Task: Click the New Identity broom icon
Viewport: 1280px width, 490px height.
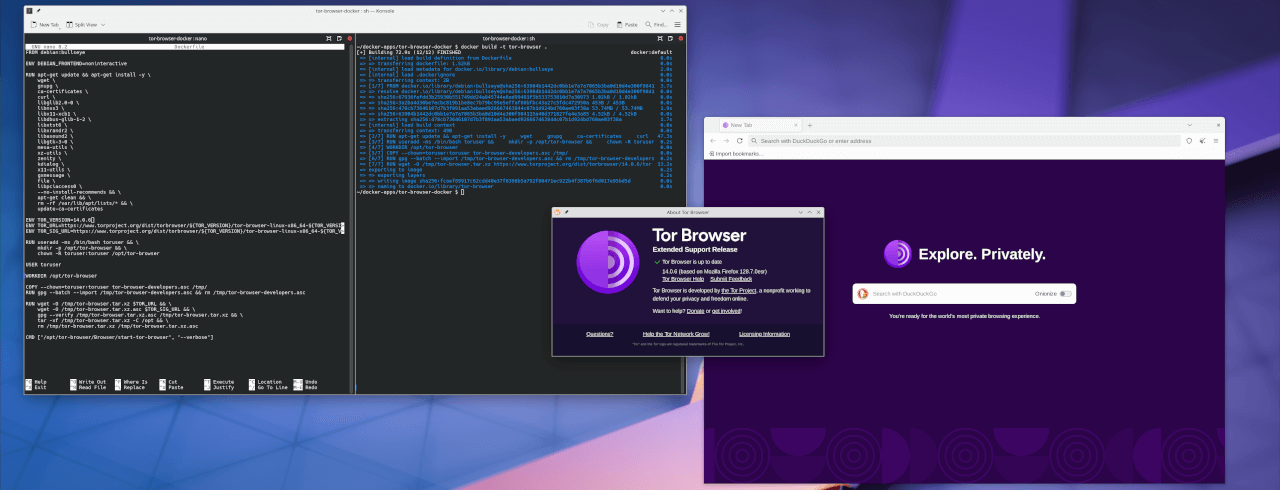Action: (x=1202, y=141)
